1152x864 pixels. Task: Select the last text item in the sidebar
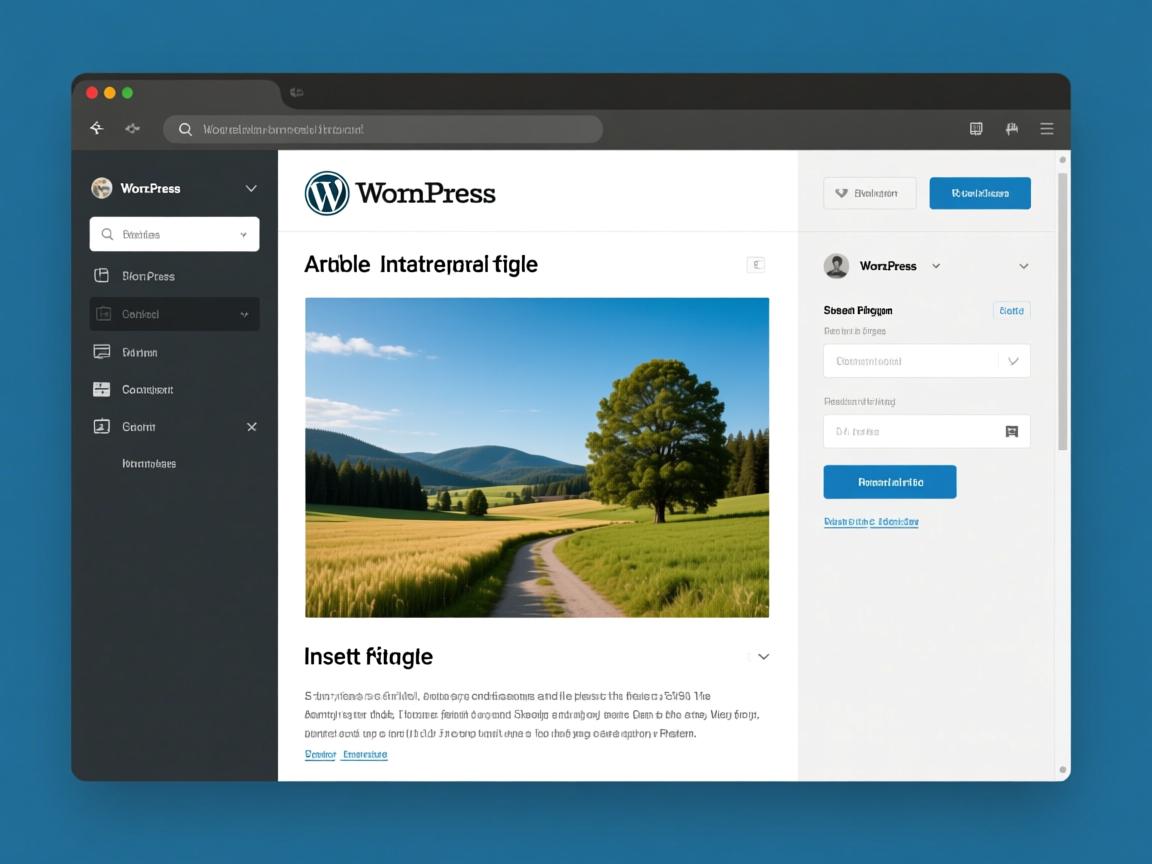149,464
